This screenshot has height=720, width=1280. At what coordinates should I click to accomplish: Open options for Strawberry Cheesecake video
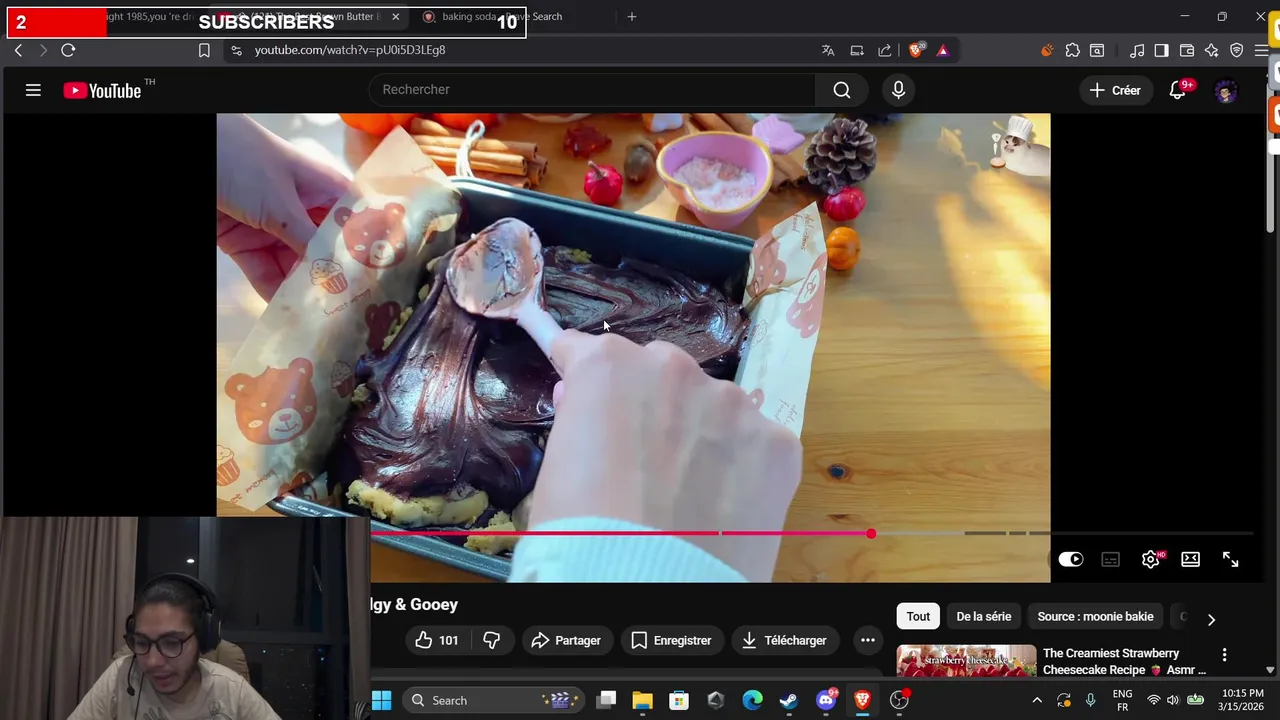1224,655
